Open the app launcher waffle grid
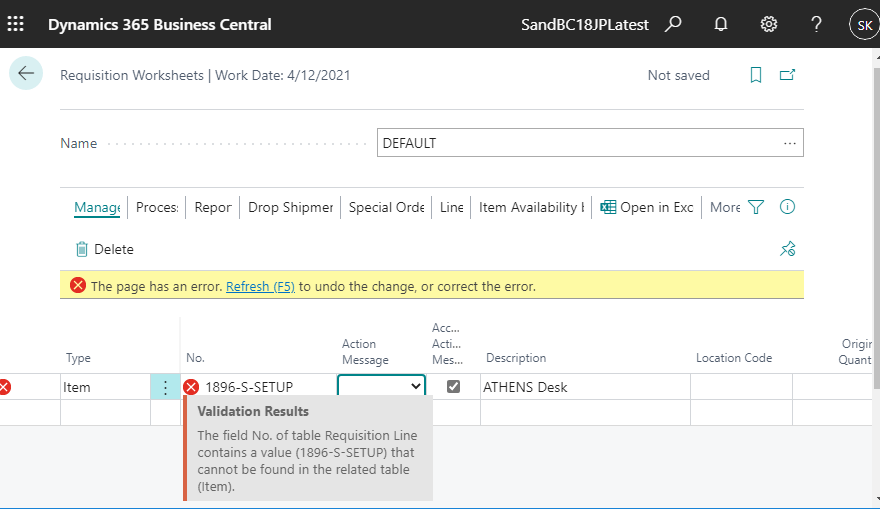This screenshot has width=880, height=509. (16, 24)
